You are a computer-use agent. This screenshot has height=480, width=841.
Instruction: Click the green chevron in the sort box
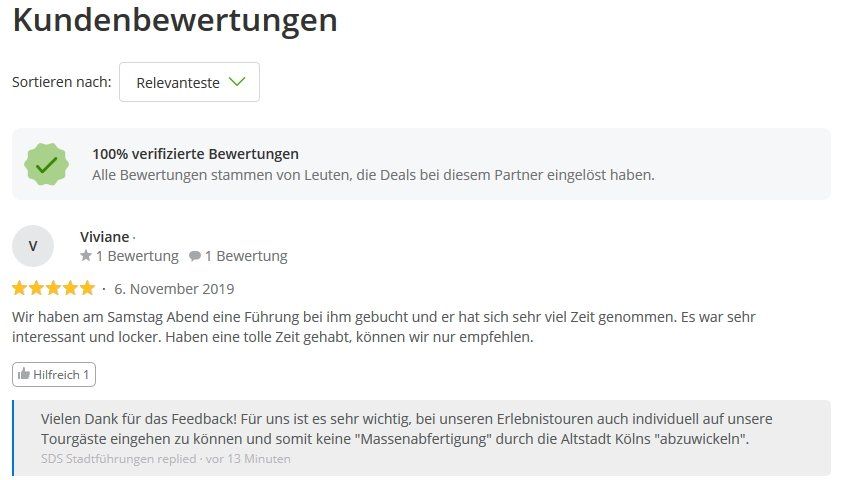click(237, 82)
